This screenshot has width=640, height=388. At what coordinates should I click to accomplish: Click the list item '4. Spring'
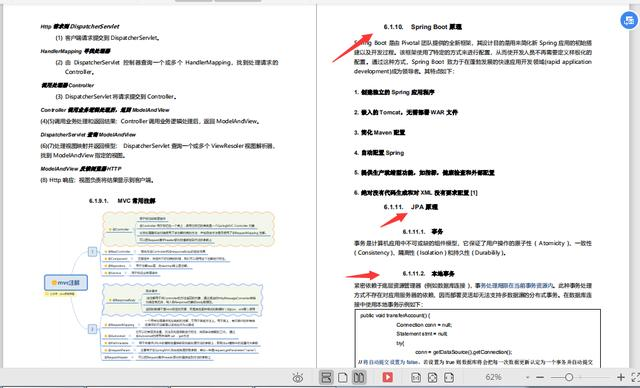click(x=379, y=153)
